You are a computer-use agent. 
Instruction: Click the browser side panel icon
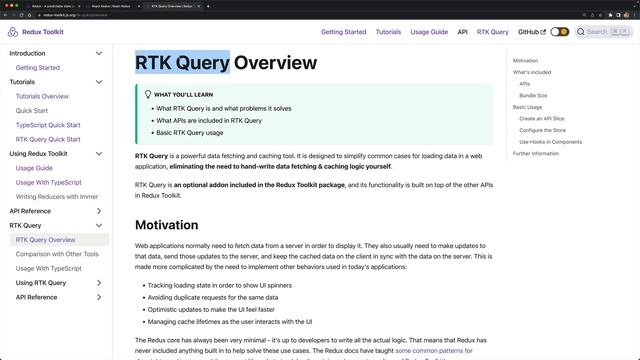click(618, 15)
